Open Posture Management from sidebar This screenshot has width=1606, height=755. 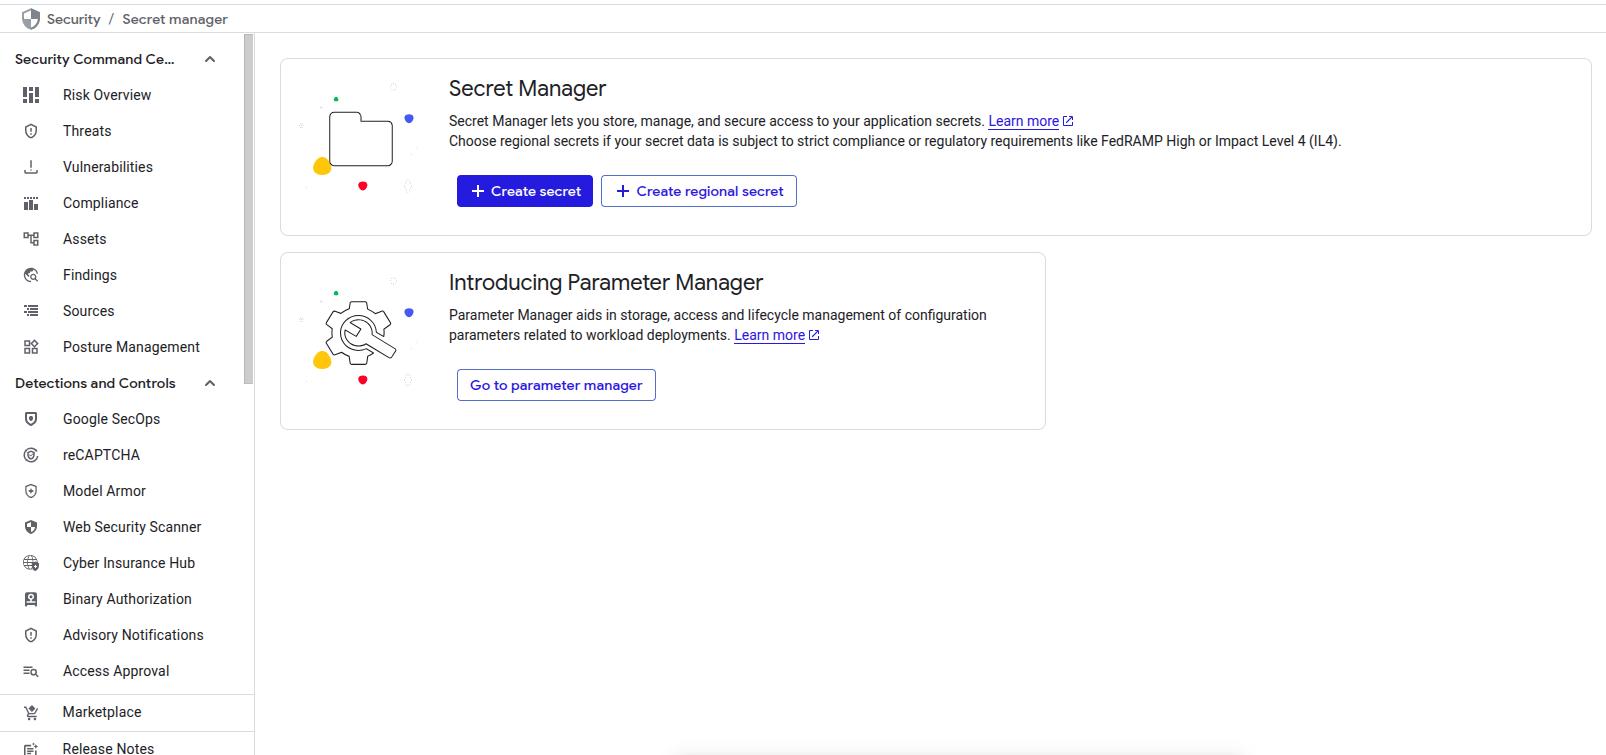131,347
